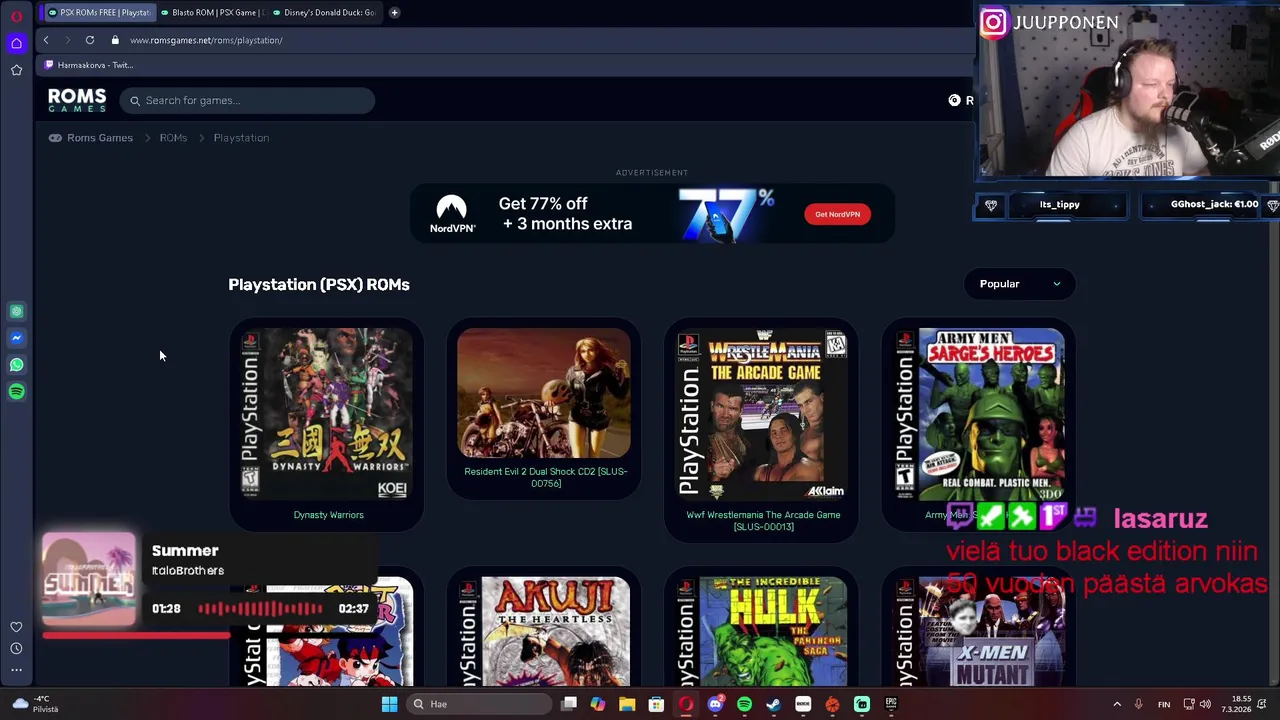Viewport: 1280px width, 720px height.
Task: Open Steam from the taskbar
Action: pyautogui.click(x=773, y=704)
